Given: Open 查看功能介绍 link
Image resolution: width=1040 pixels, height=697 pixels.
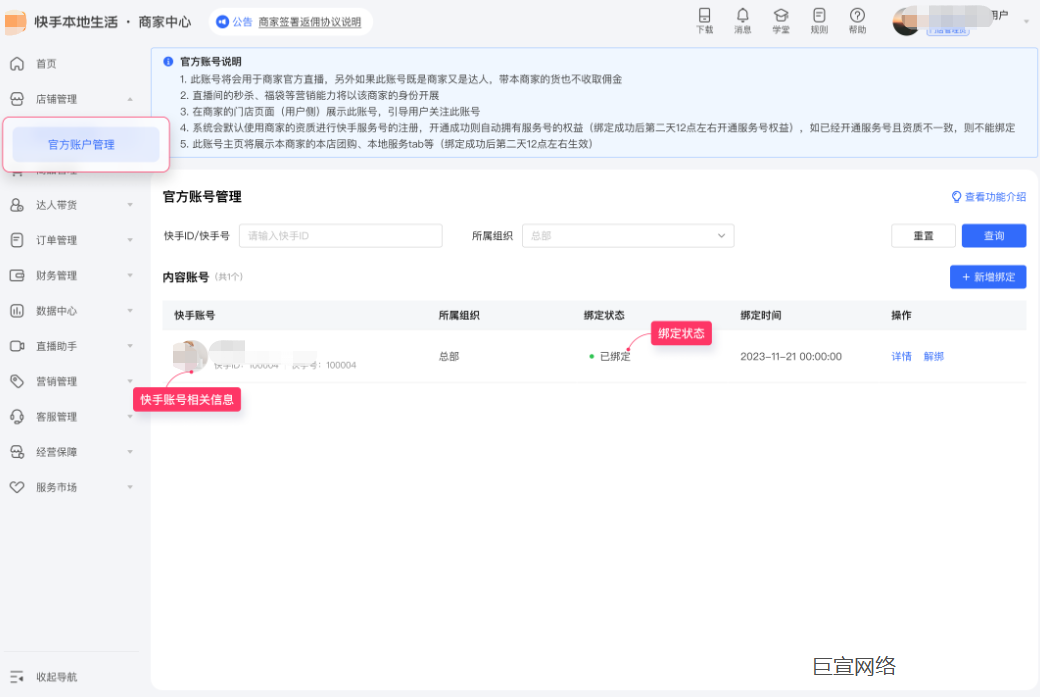Looking at the screenshot, I should 990,197.
